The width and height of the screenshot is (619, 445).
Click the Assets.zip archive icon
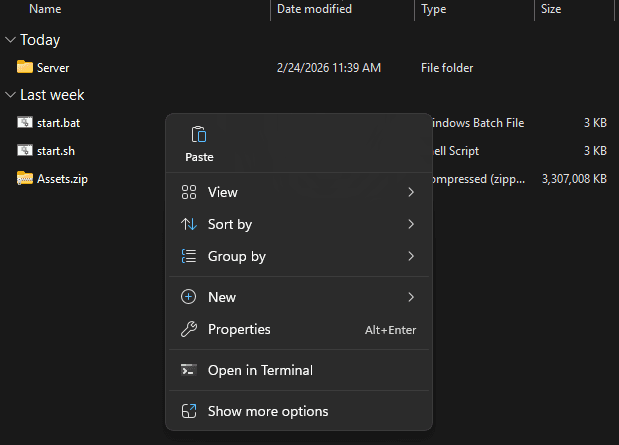25,179
